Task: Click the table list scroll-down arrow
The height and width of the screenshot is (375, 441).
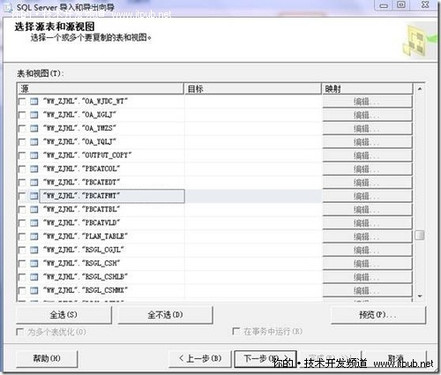Action: tap(420, 296)
